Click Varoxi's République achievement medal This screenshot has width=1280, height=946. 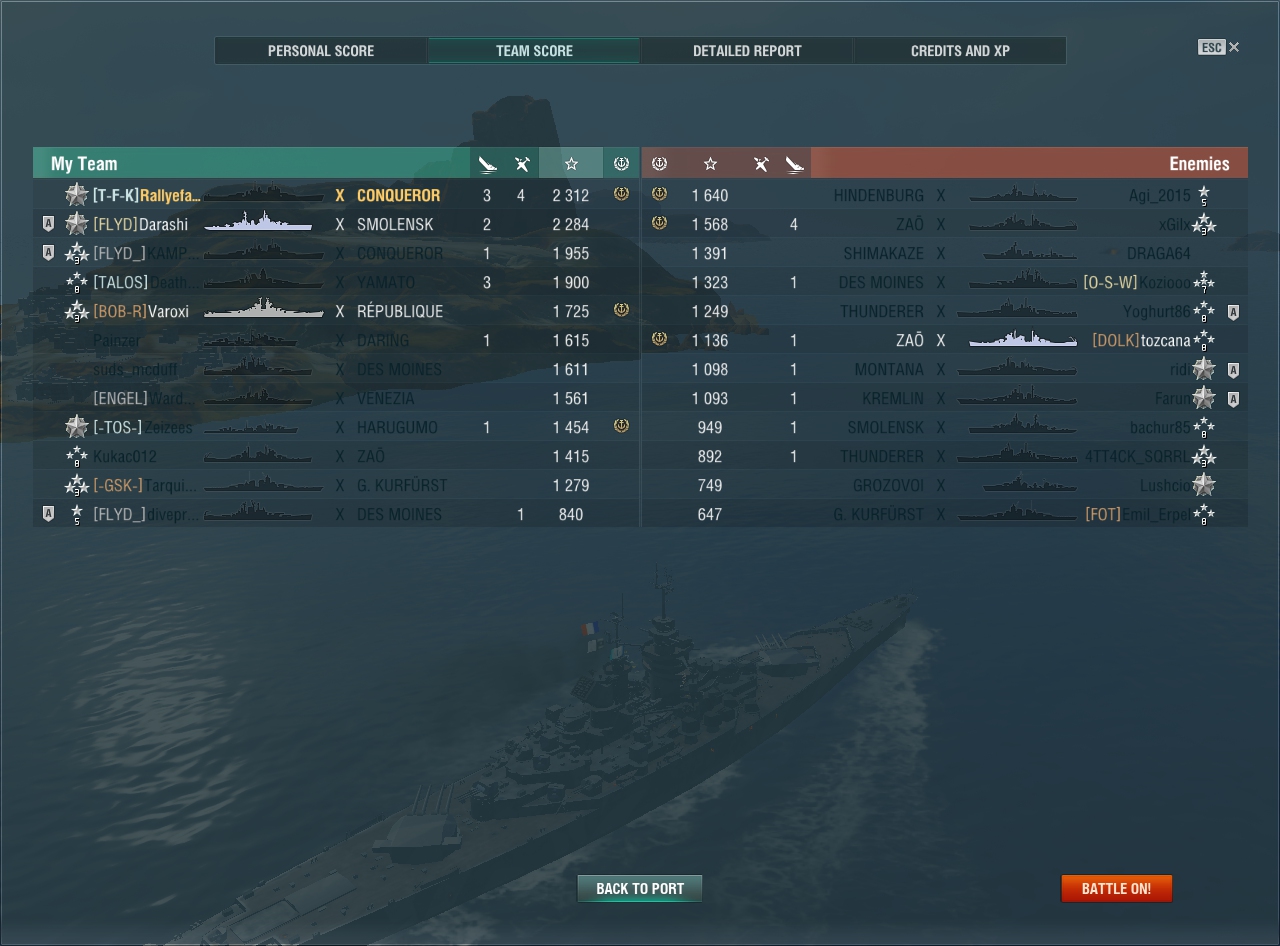point(621,311)
